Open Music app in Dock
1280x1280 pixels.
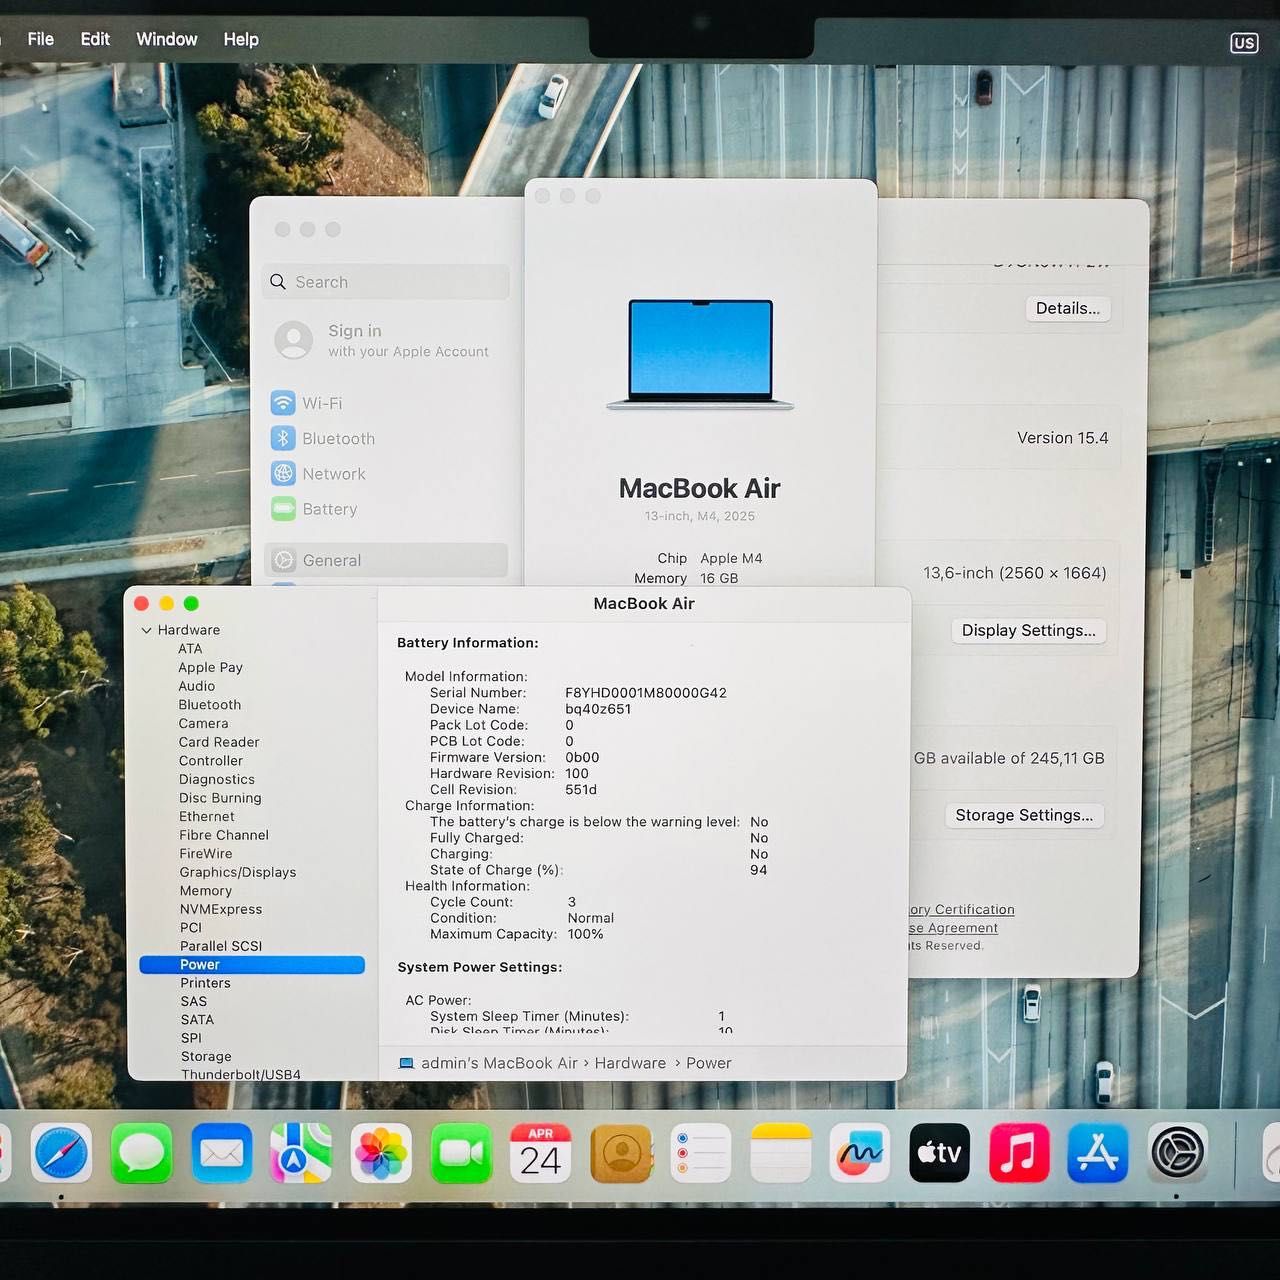[x=1019, y=1153]
